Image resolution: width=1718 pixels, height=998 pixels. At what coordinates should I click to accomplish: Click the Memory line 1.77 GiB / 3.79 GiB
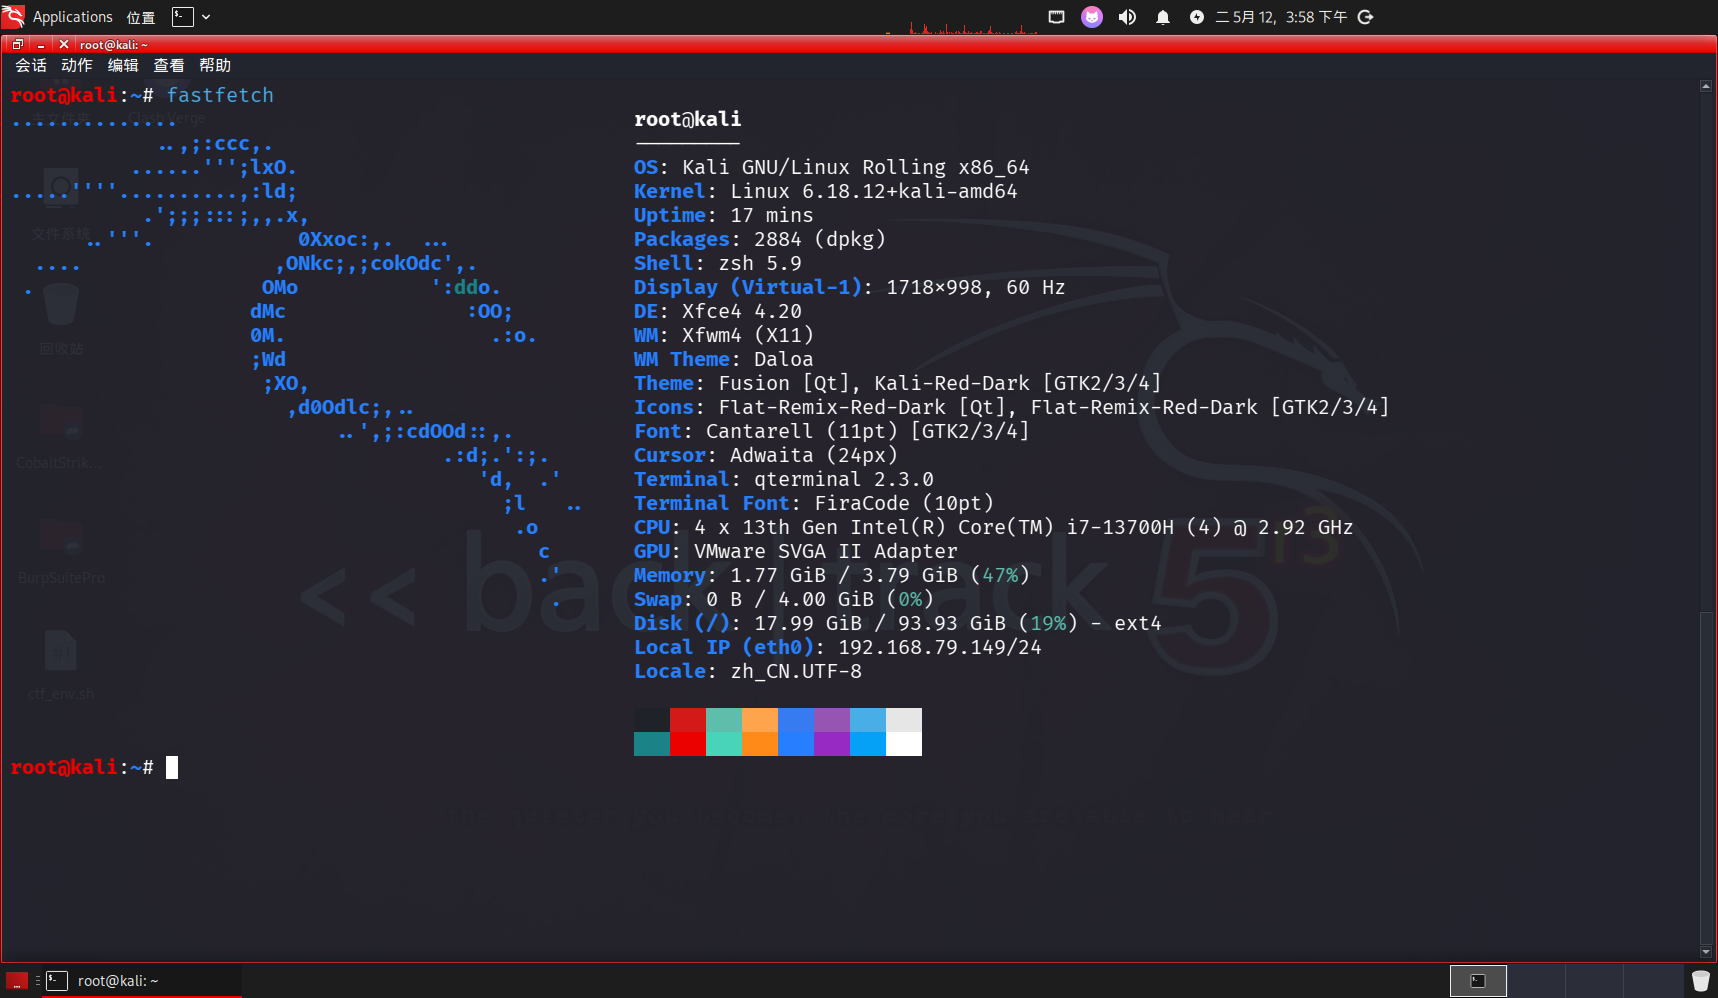point(832,575)
